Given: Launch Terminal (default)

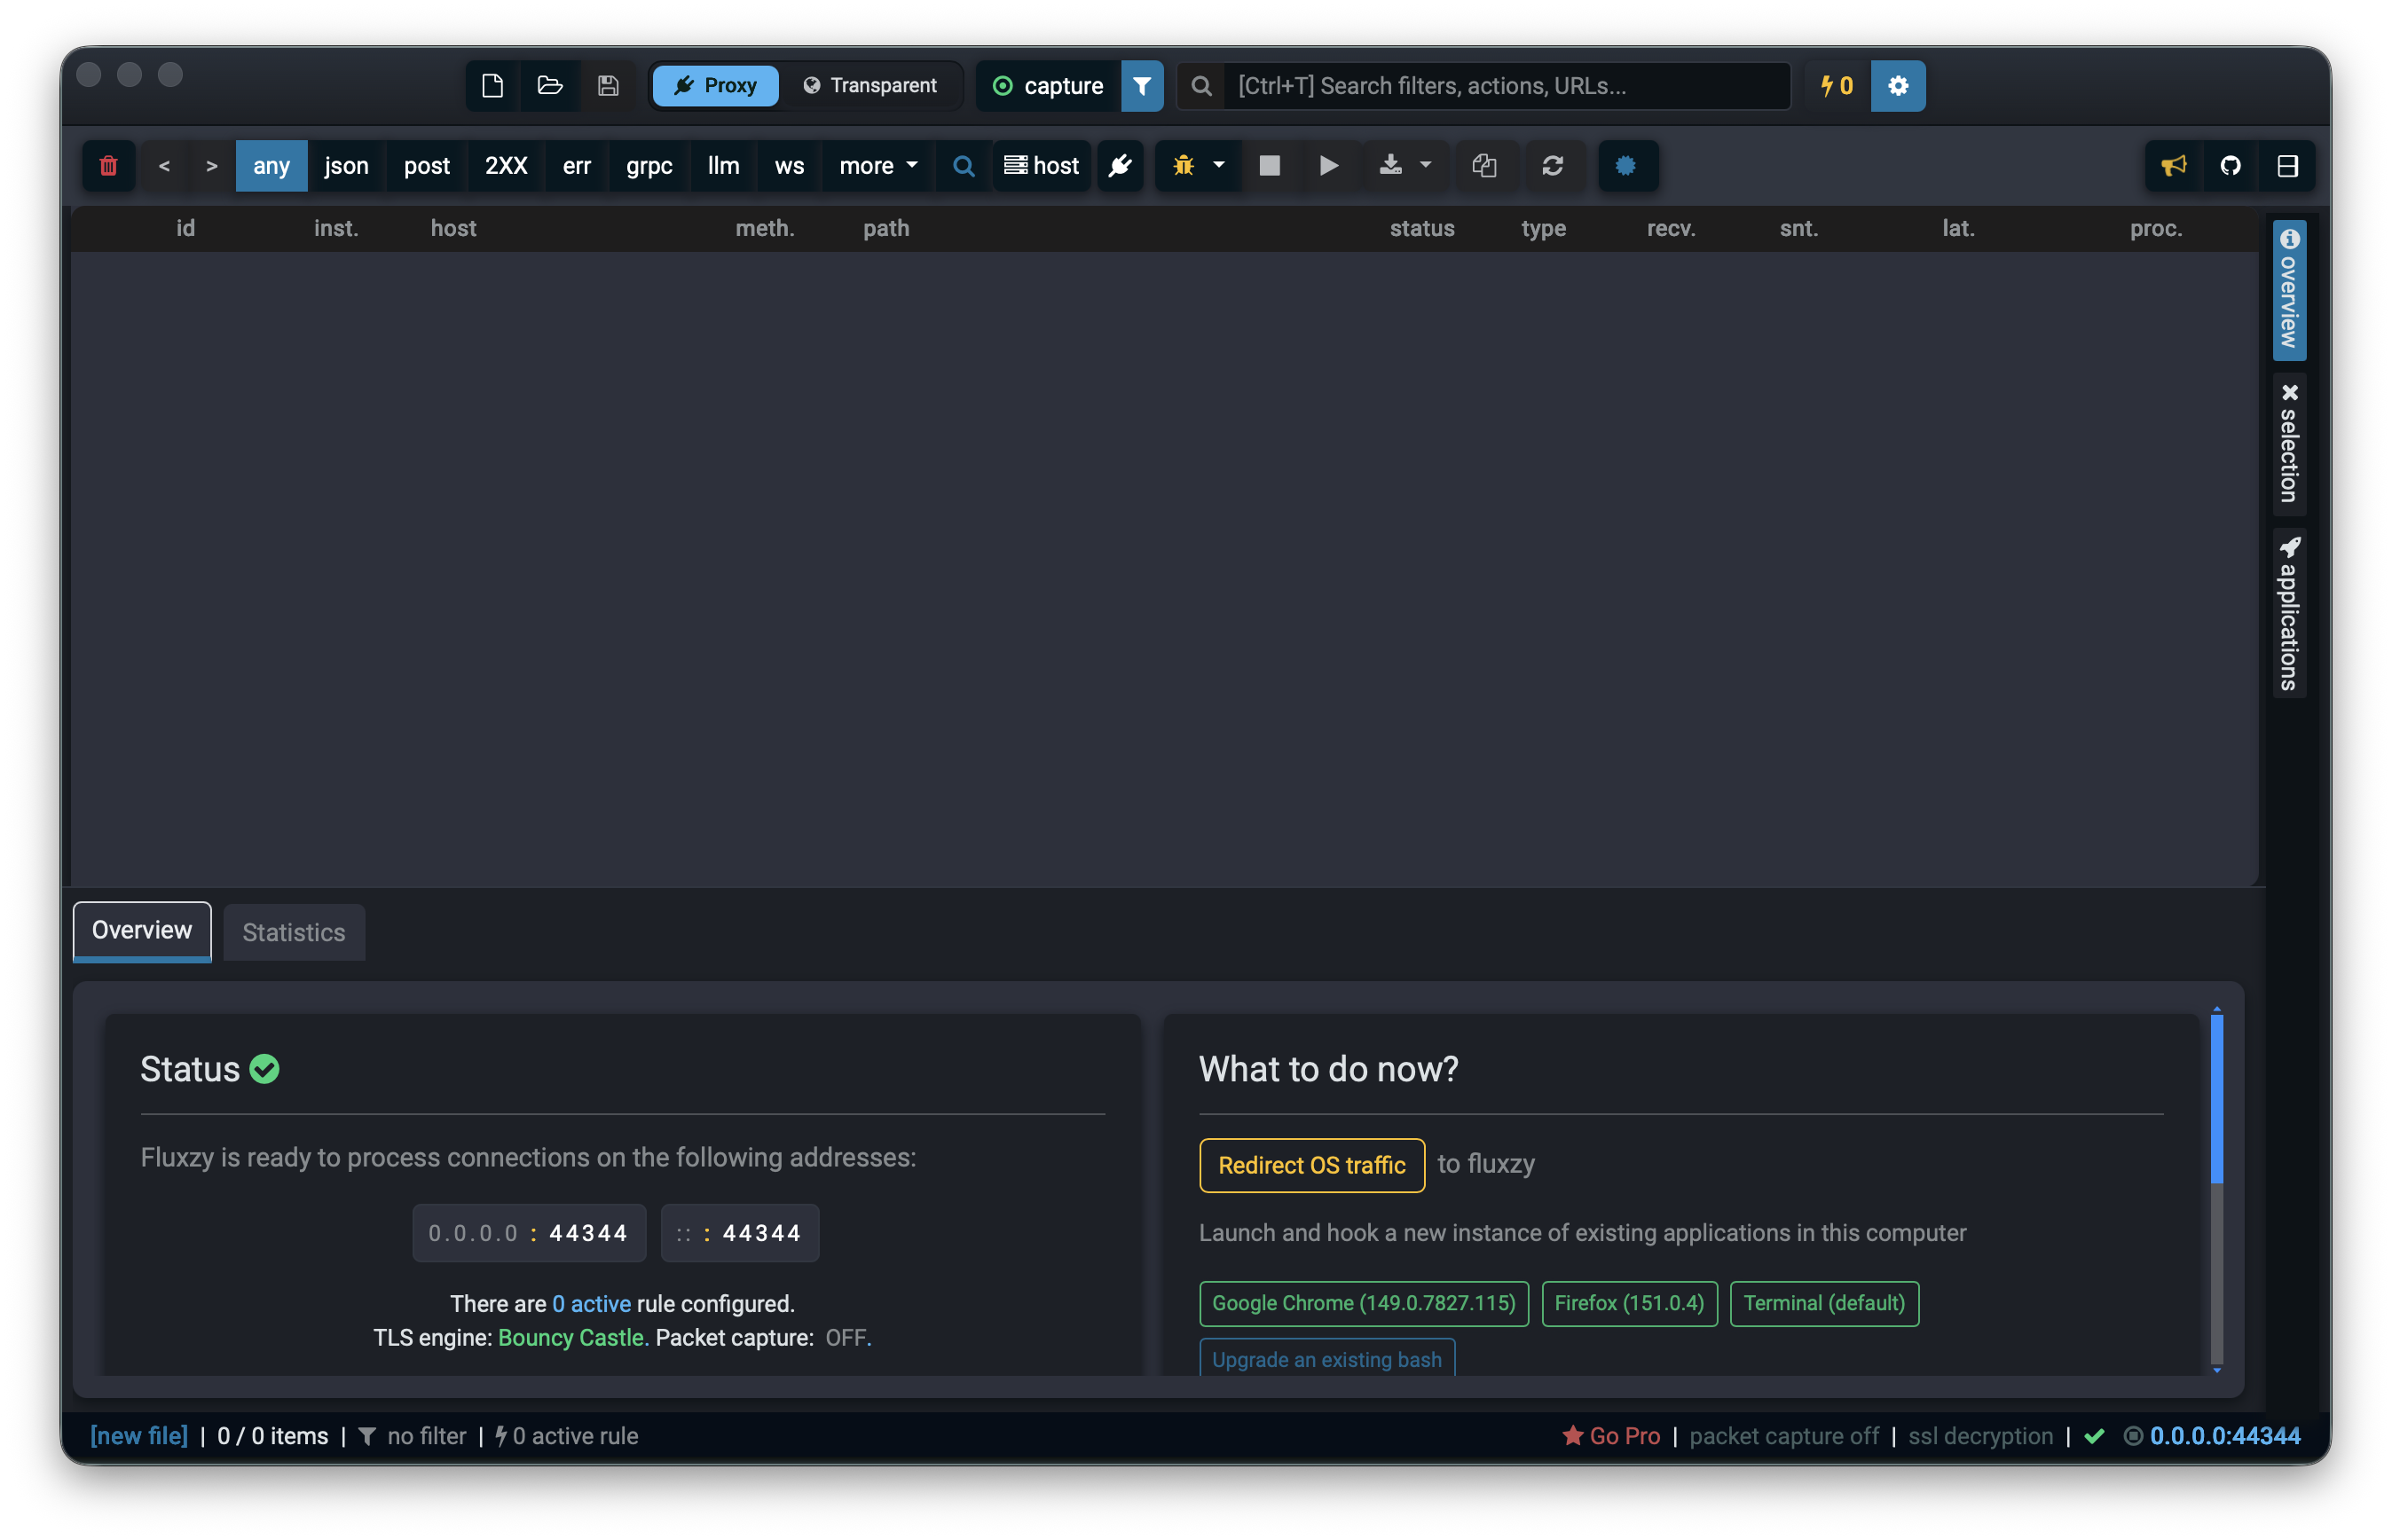Looking at the screenshot, I should (x=1824, y=1304).
